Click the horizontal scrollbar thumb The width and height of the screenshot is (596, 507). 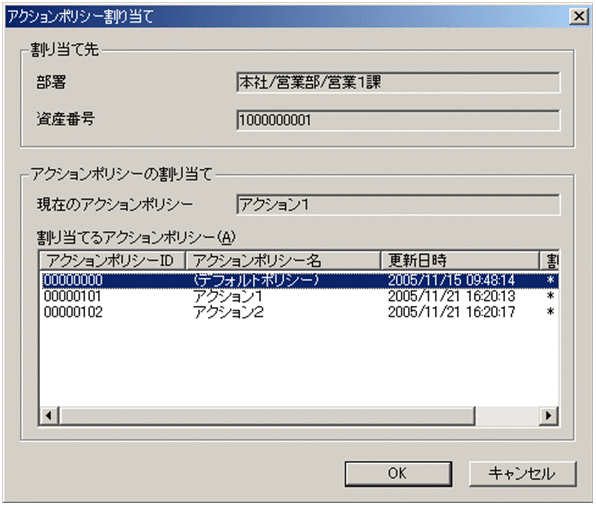point(267,415)
